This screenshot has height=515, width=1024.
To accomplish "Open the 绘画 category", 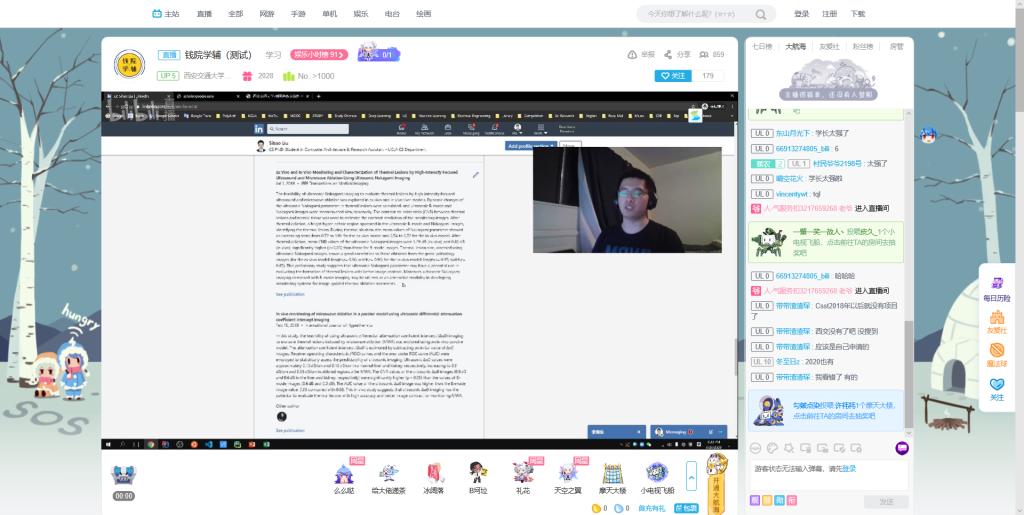I will 424,14.
